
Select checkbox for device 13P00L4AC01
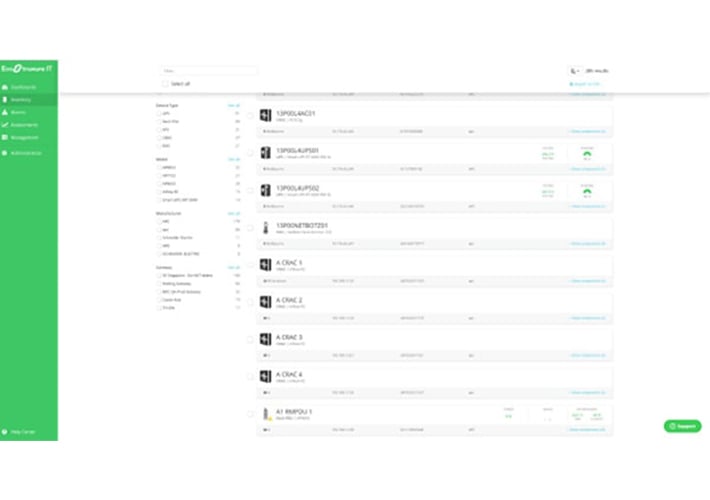[250, 115]
